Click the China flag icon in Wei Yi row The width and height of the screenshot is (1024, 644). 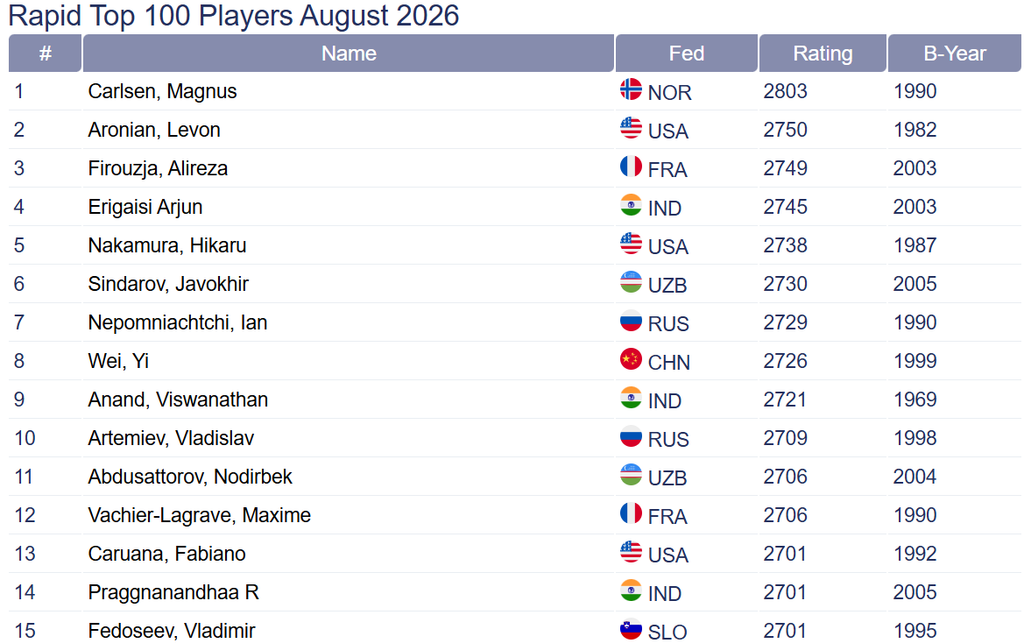coord(631,359)
